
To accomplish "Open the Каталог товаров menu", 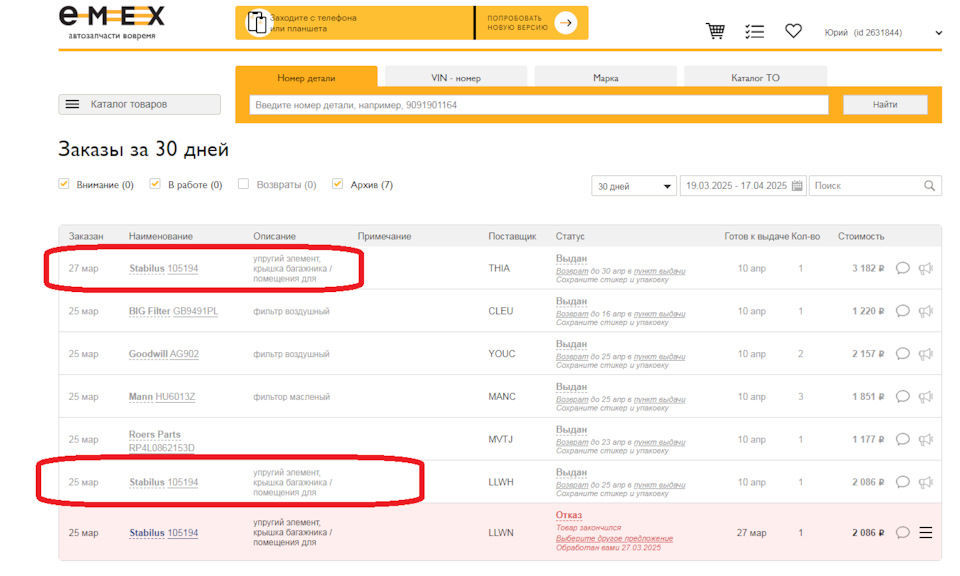I will pos(140,104).
